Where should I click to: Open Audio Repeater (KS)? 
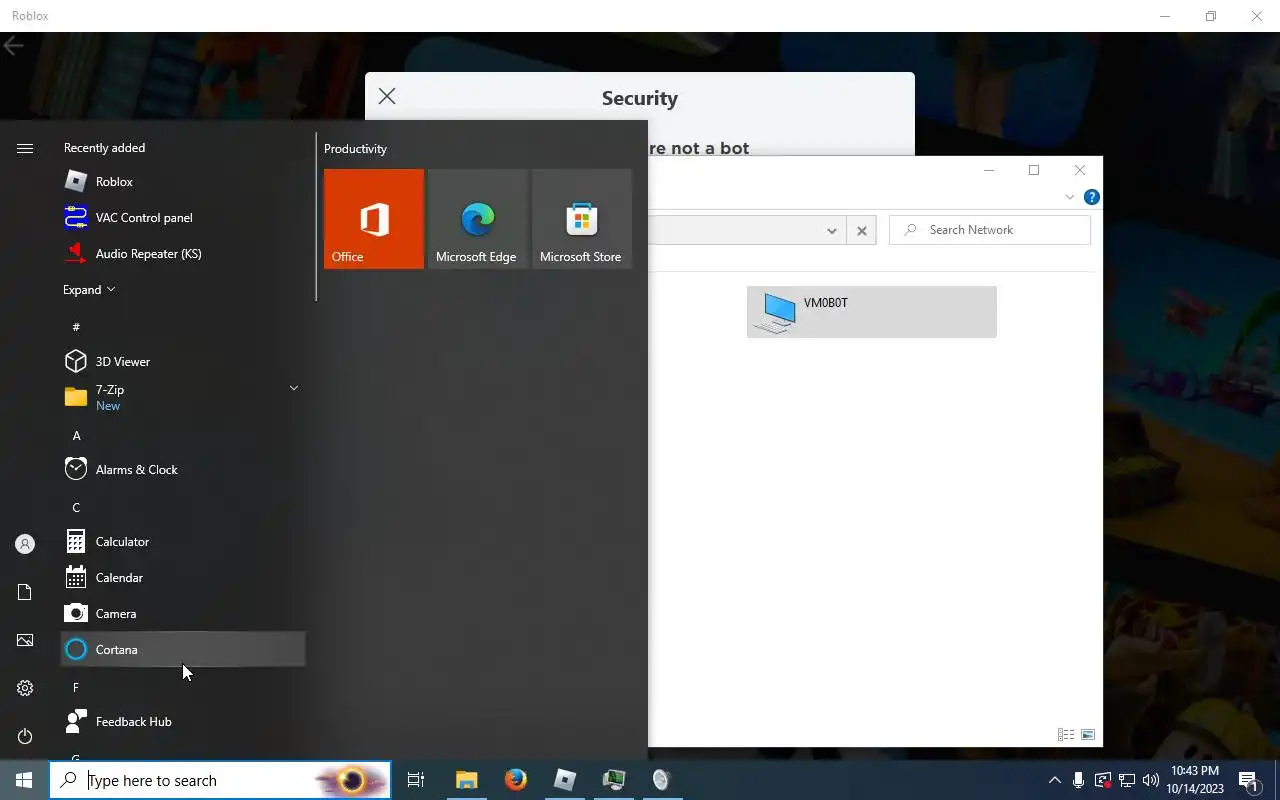(x=183, y=253)
